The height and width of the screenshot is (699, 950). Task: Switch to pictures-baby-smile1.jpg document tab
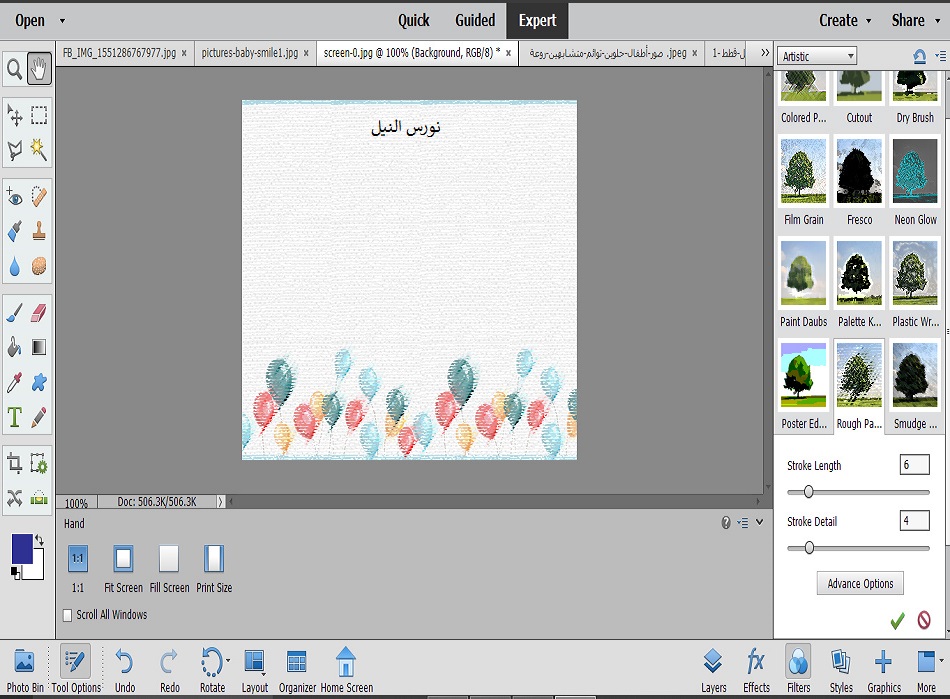click(x=250, y=53)
